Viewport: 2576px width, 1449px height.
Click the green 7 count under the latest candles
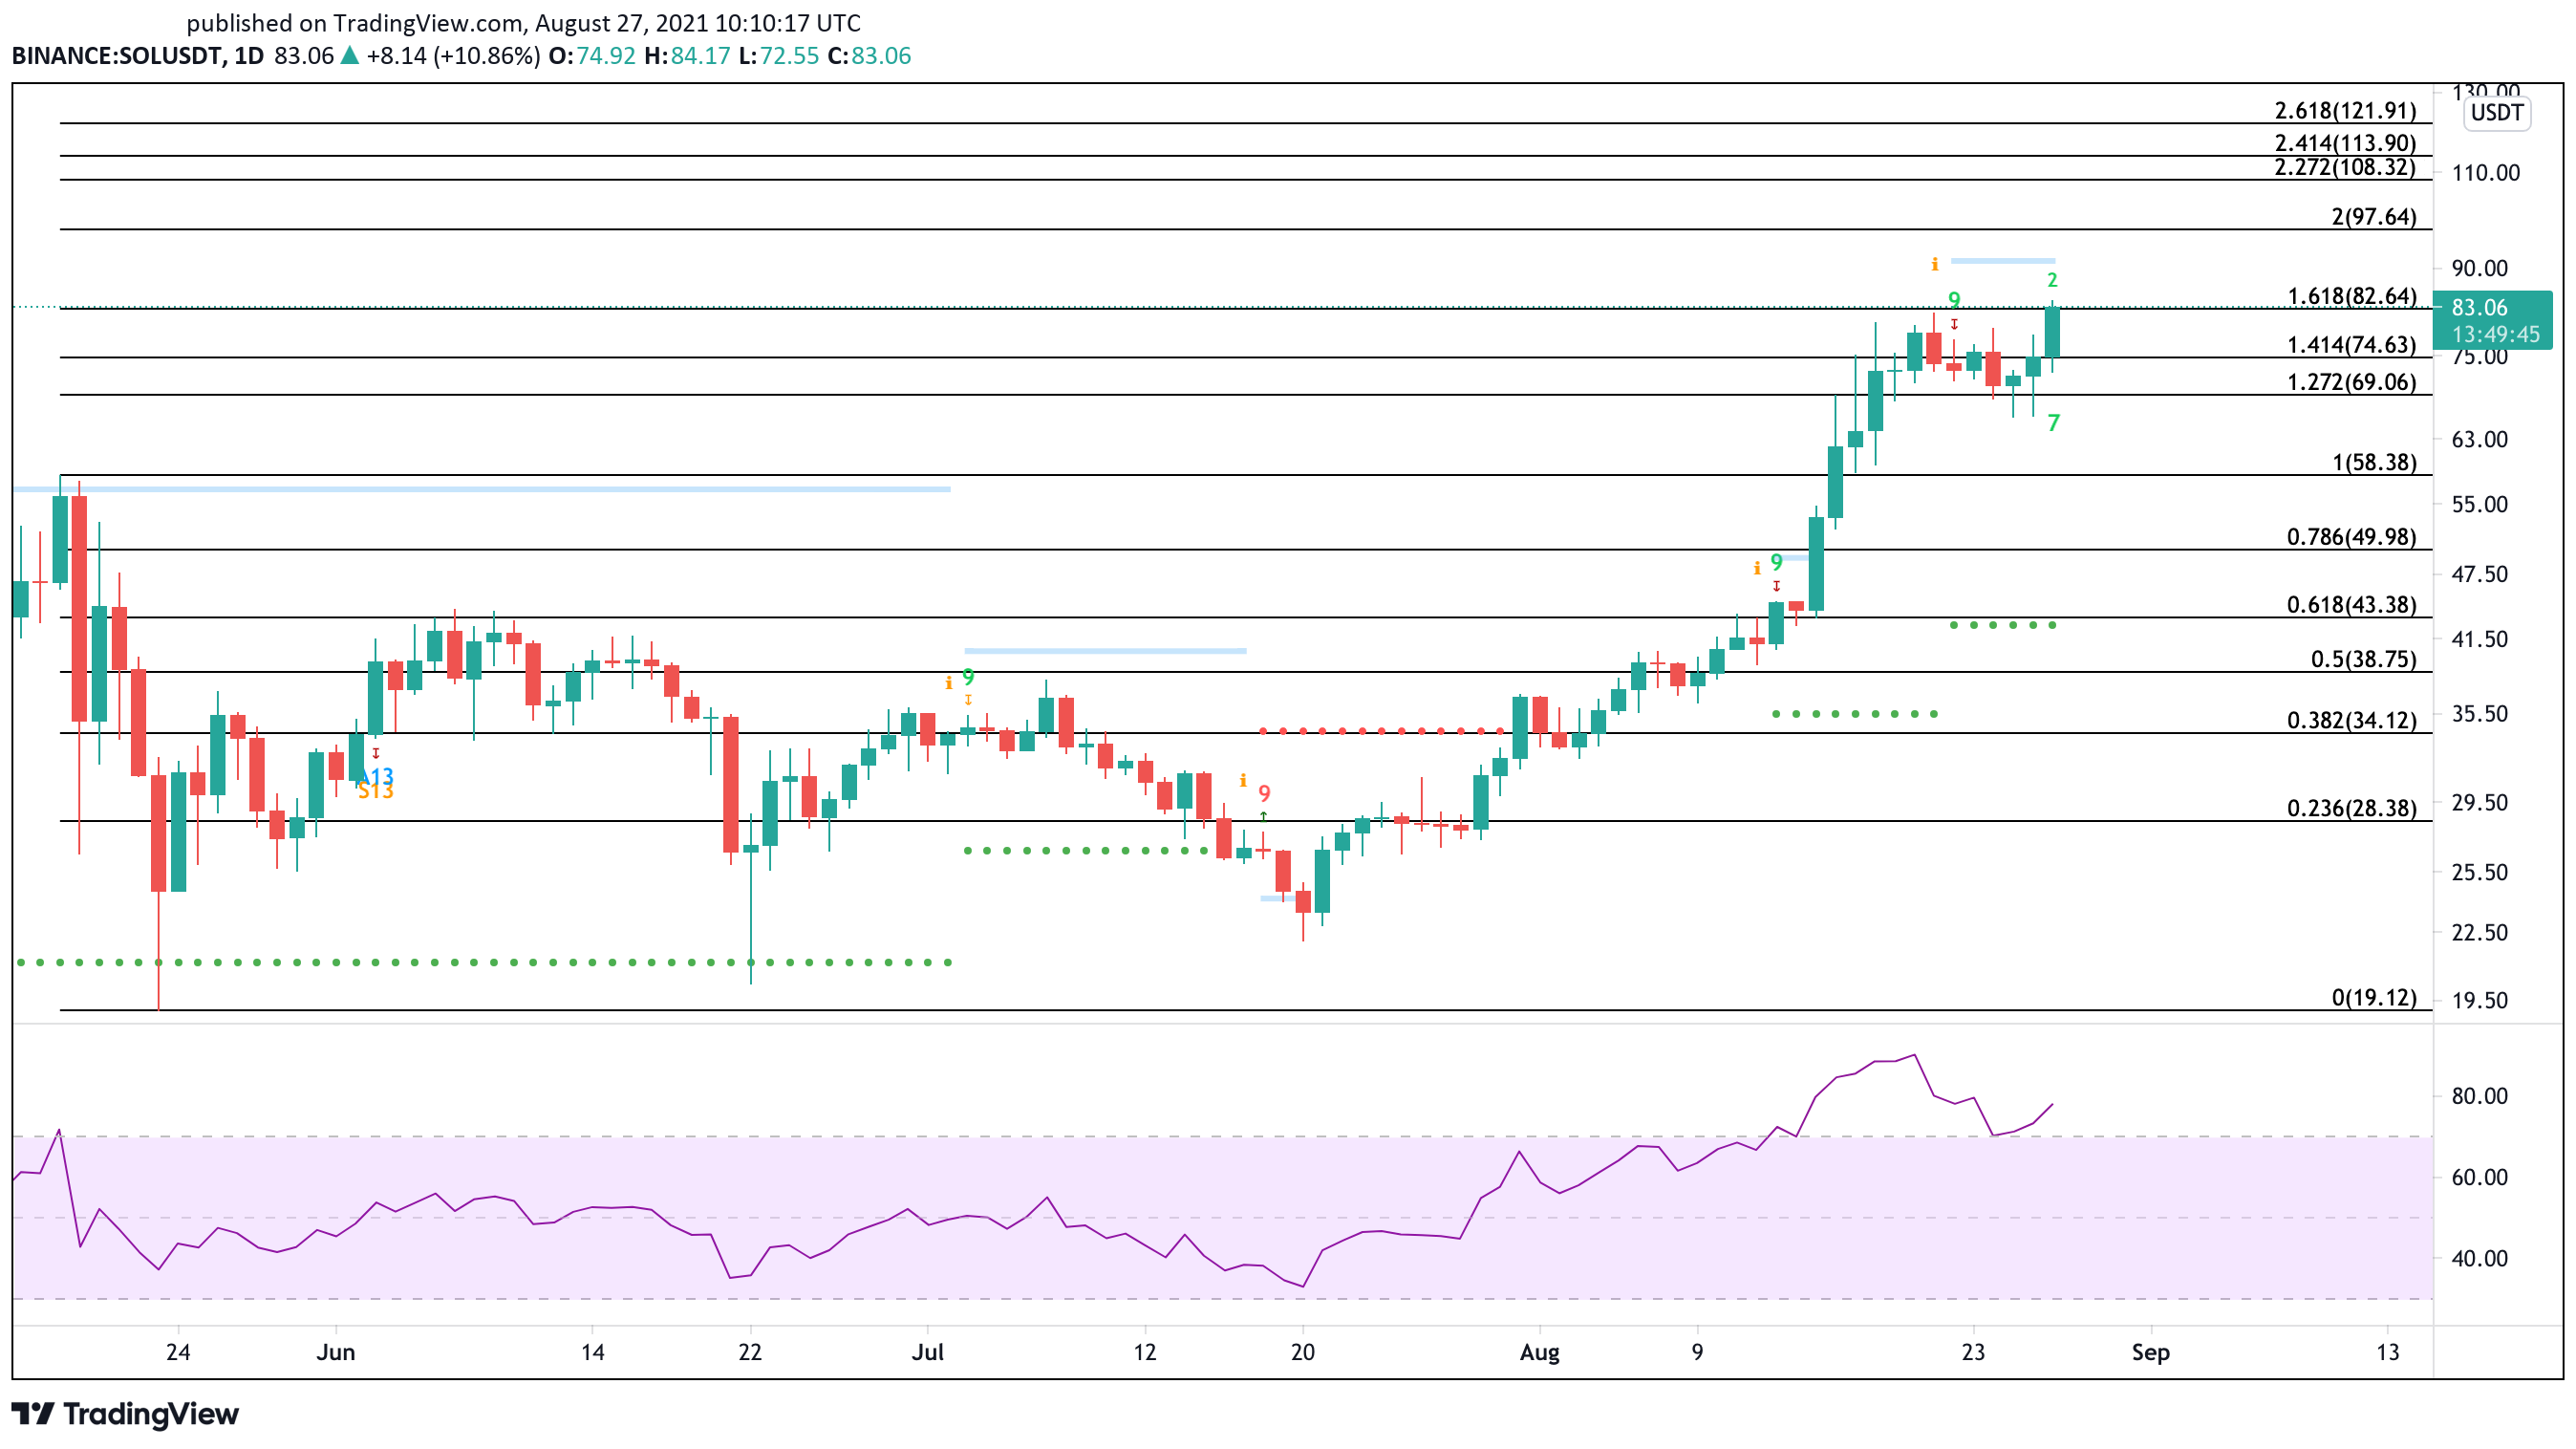tap(2053, 423)
